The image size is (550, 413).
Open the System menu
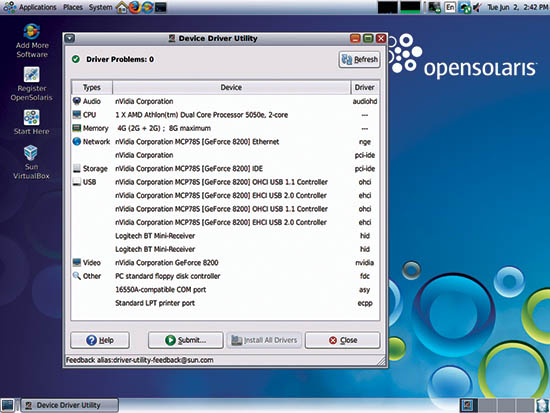[x=100, y=7]
